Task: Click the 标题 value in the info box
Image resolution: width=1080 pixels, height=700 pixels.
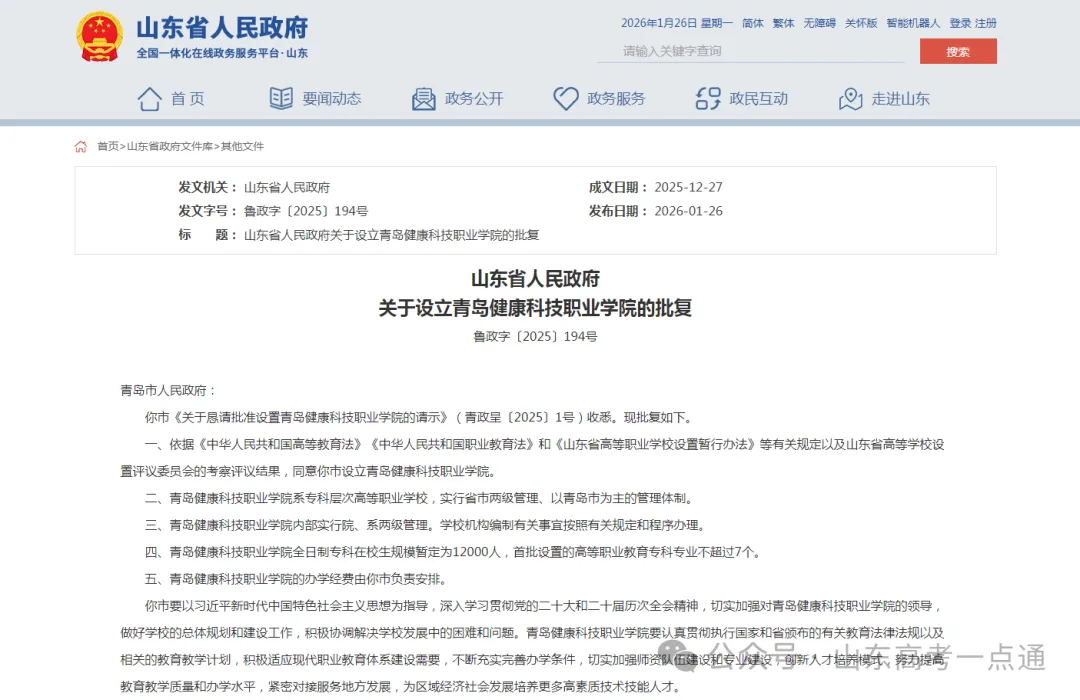Action: click(x=391, y=235)
